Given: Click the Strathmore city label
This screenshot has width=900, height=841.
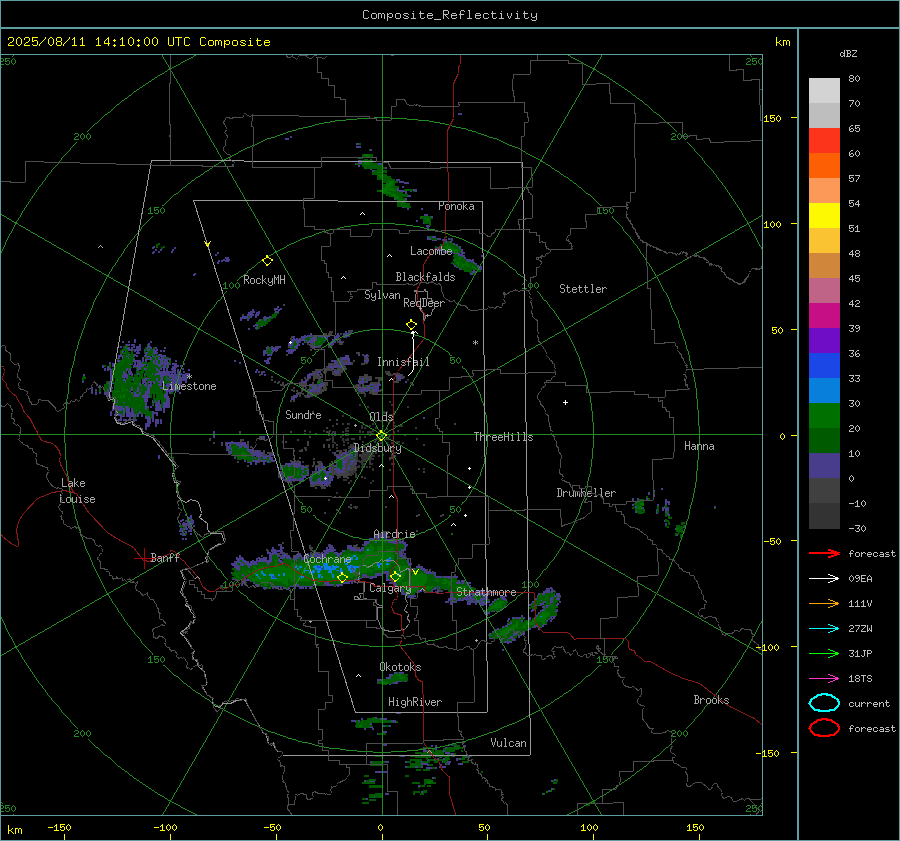Looking at the screenshot, I should click(486, 592).
